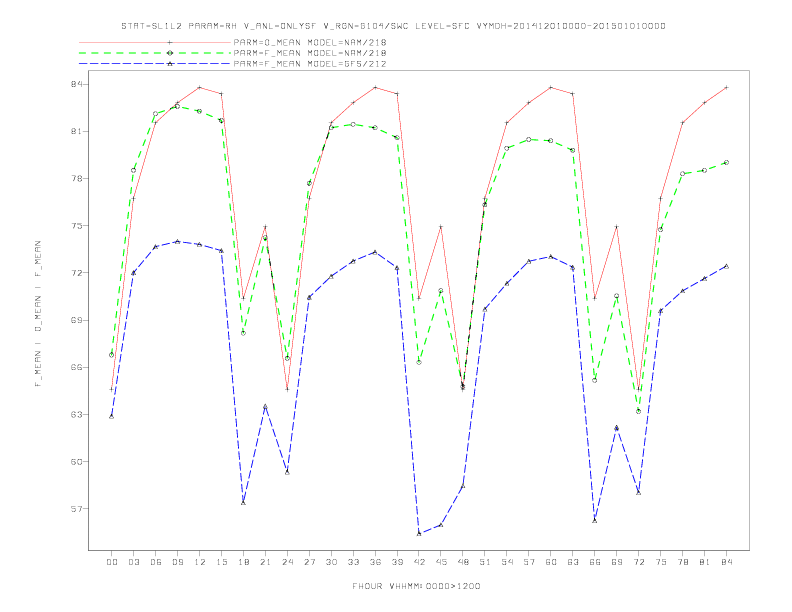Screen dimensions: 792x612
Task: Click x-axis forecast hour label 45
Action: [x=441, y=562]
